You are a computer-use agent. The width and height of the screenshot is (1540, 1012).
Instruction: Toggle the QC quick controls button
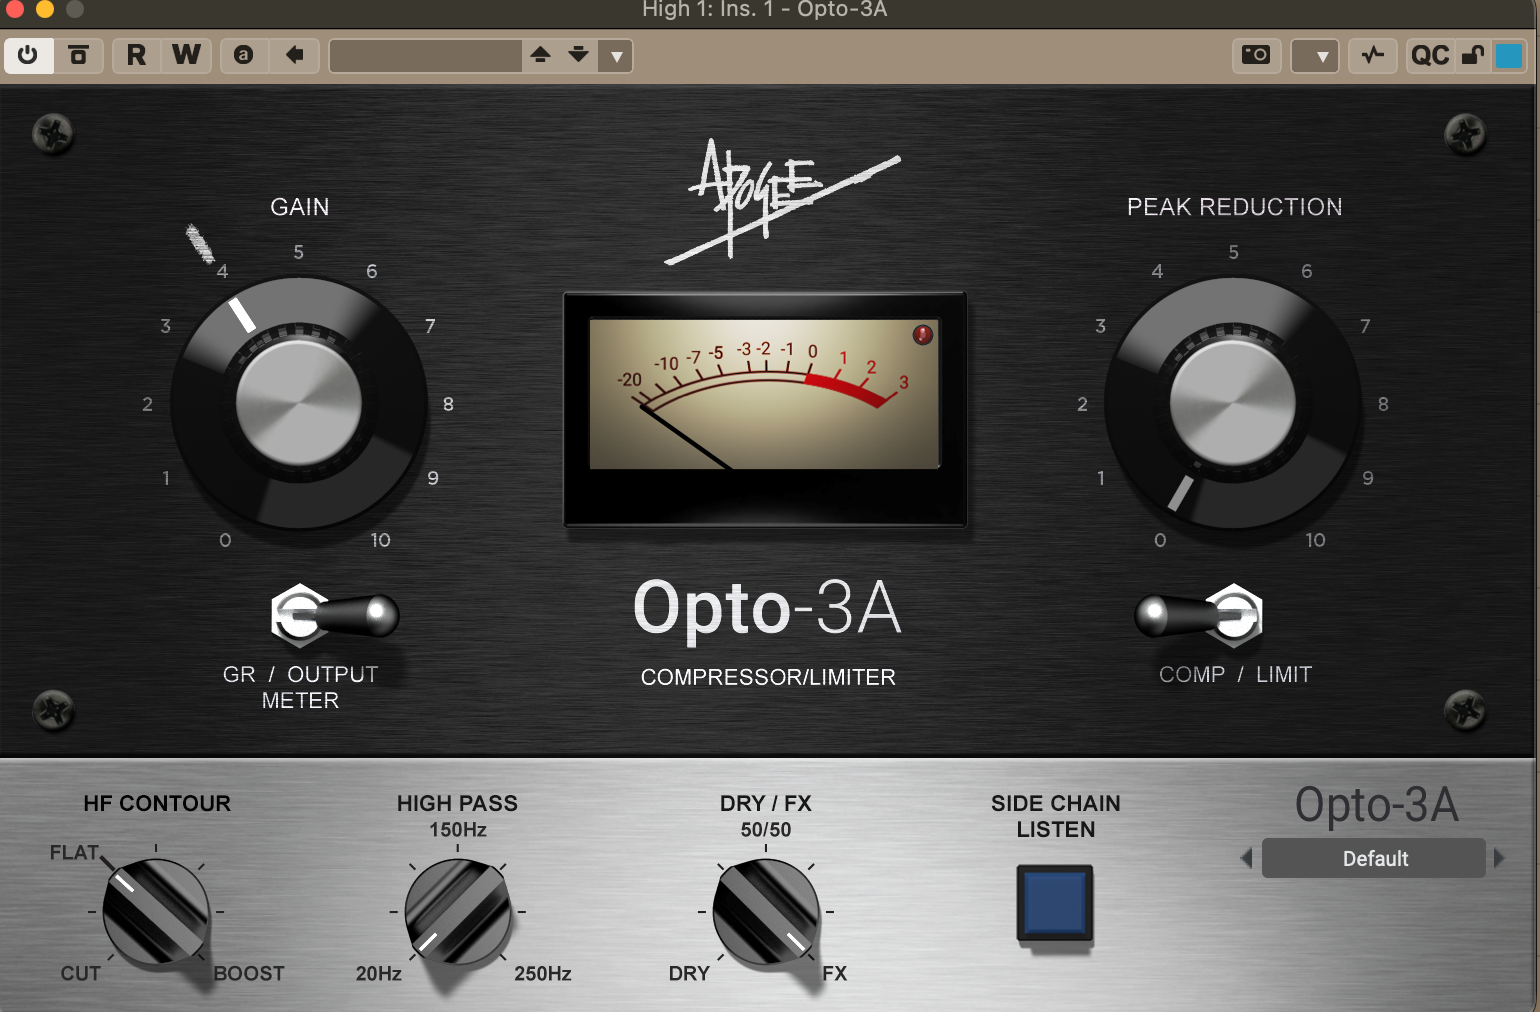(1430, 55)
